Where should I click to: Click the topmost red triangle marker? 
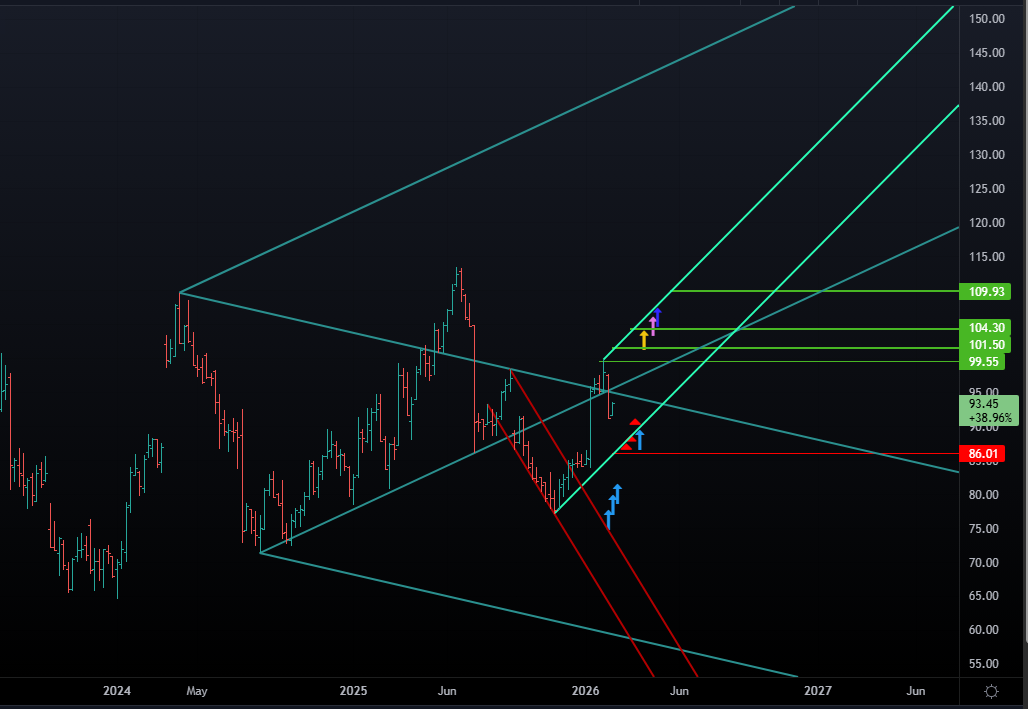(635, 423)
